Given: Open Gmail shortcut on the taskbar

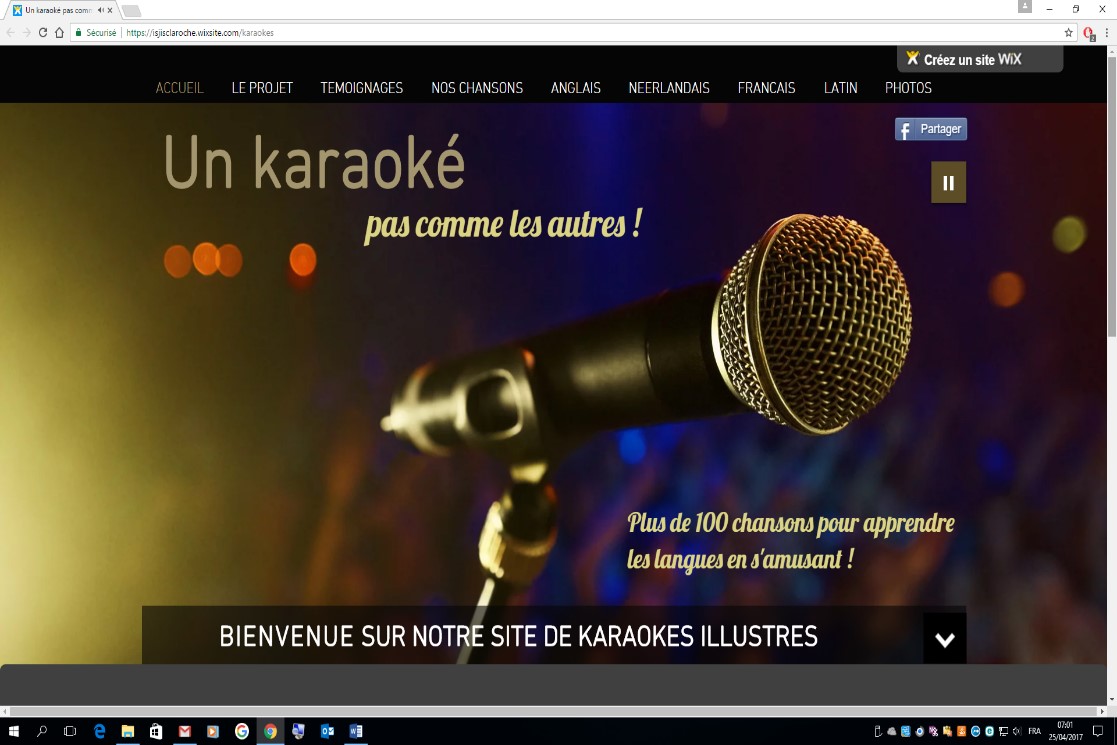Looking at the screenshot, I should pos(184,732).
